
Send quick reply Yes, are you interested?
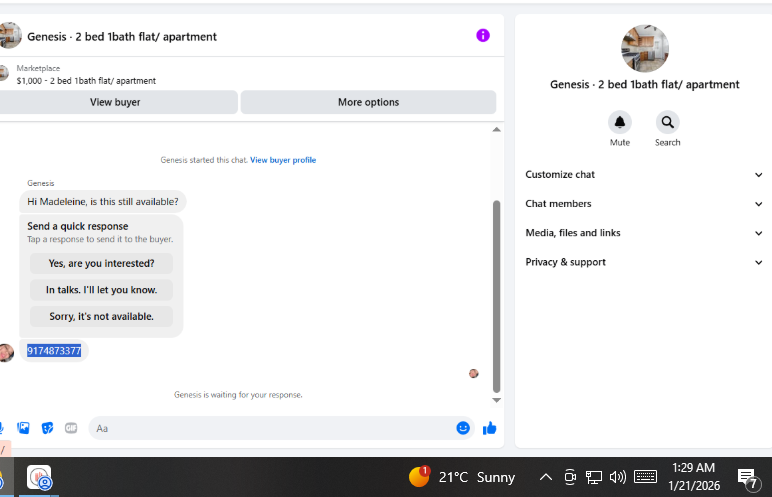click(101, 264)
